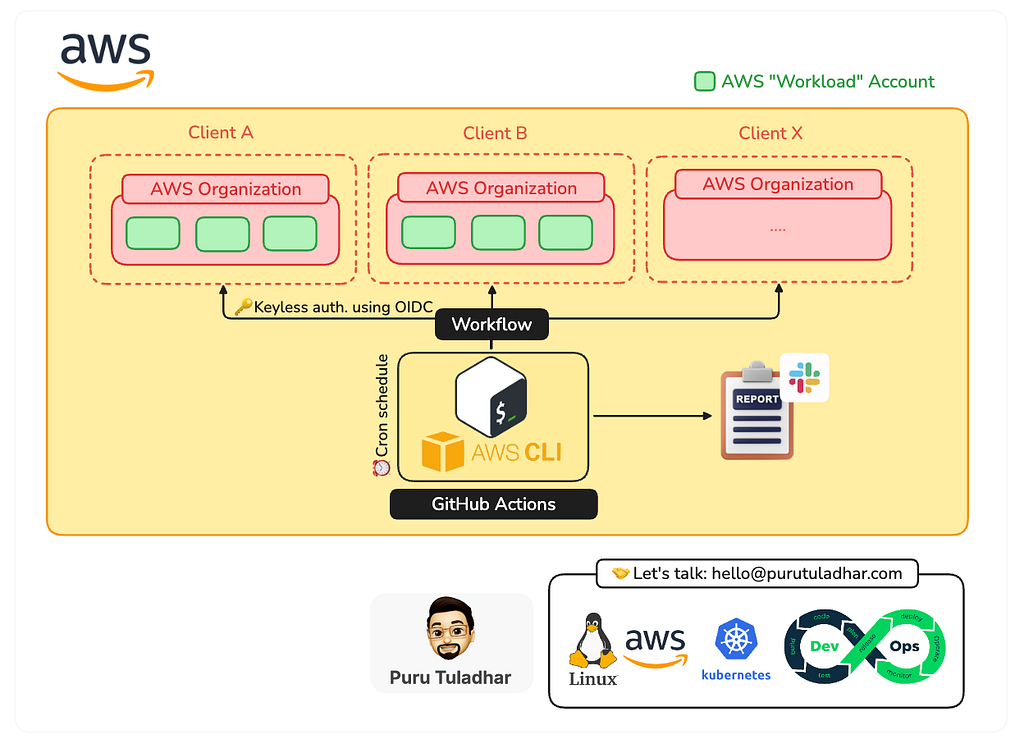The width and height of the screenshot is (1024, 747).
Task: Click the key icon beside Keyless auth
Action: click(x=244, y=306)
